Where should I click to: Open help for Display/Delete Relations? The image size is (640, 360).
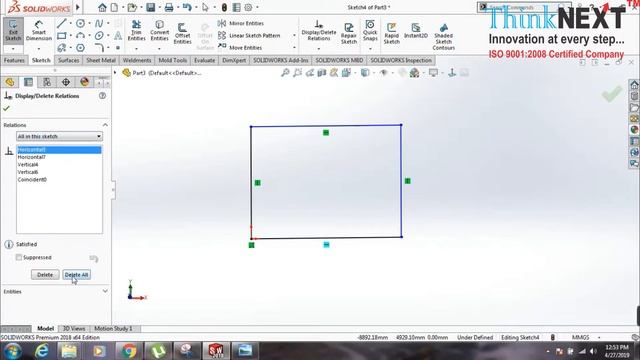pos(102,96)
